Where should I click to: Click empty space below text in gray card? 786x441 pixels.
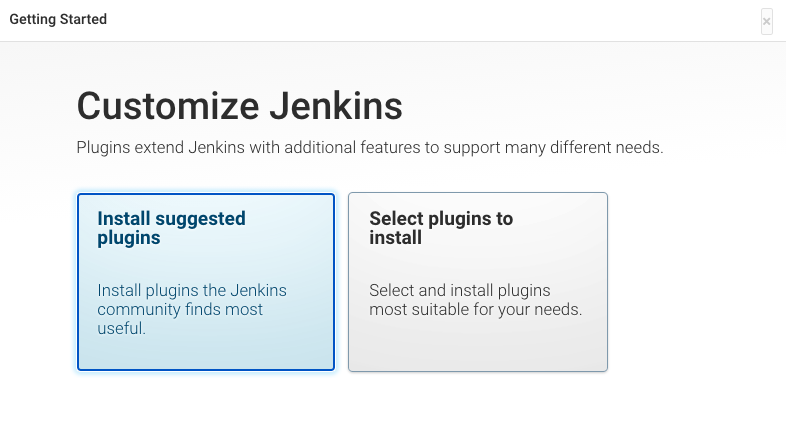(x=477, y=348)
